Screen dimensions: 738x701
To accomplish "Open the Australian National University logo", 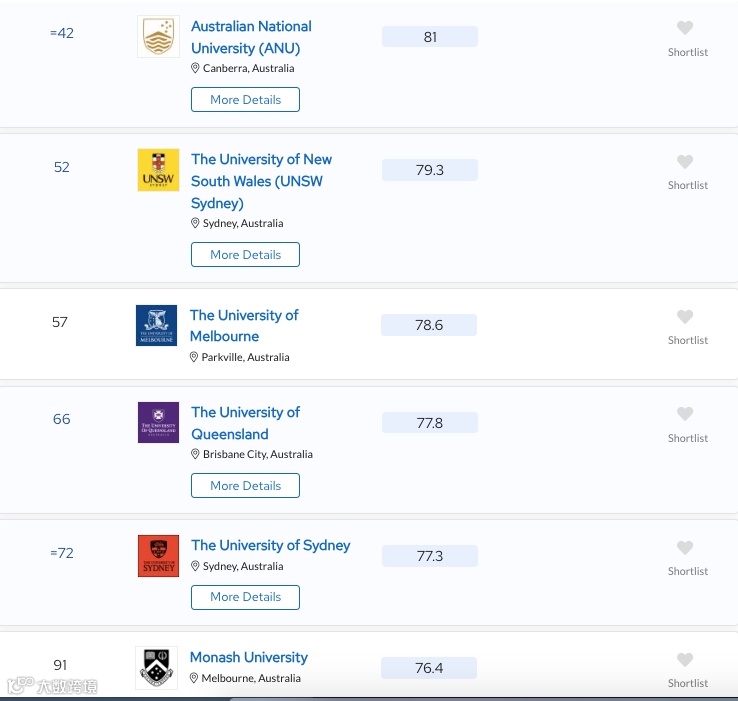I will point(158,37).
